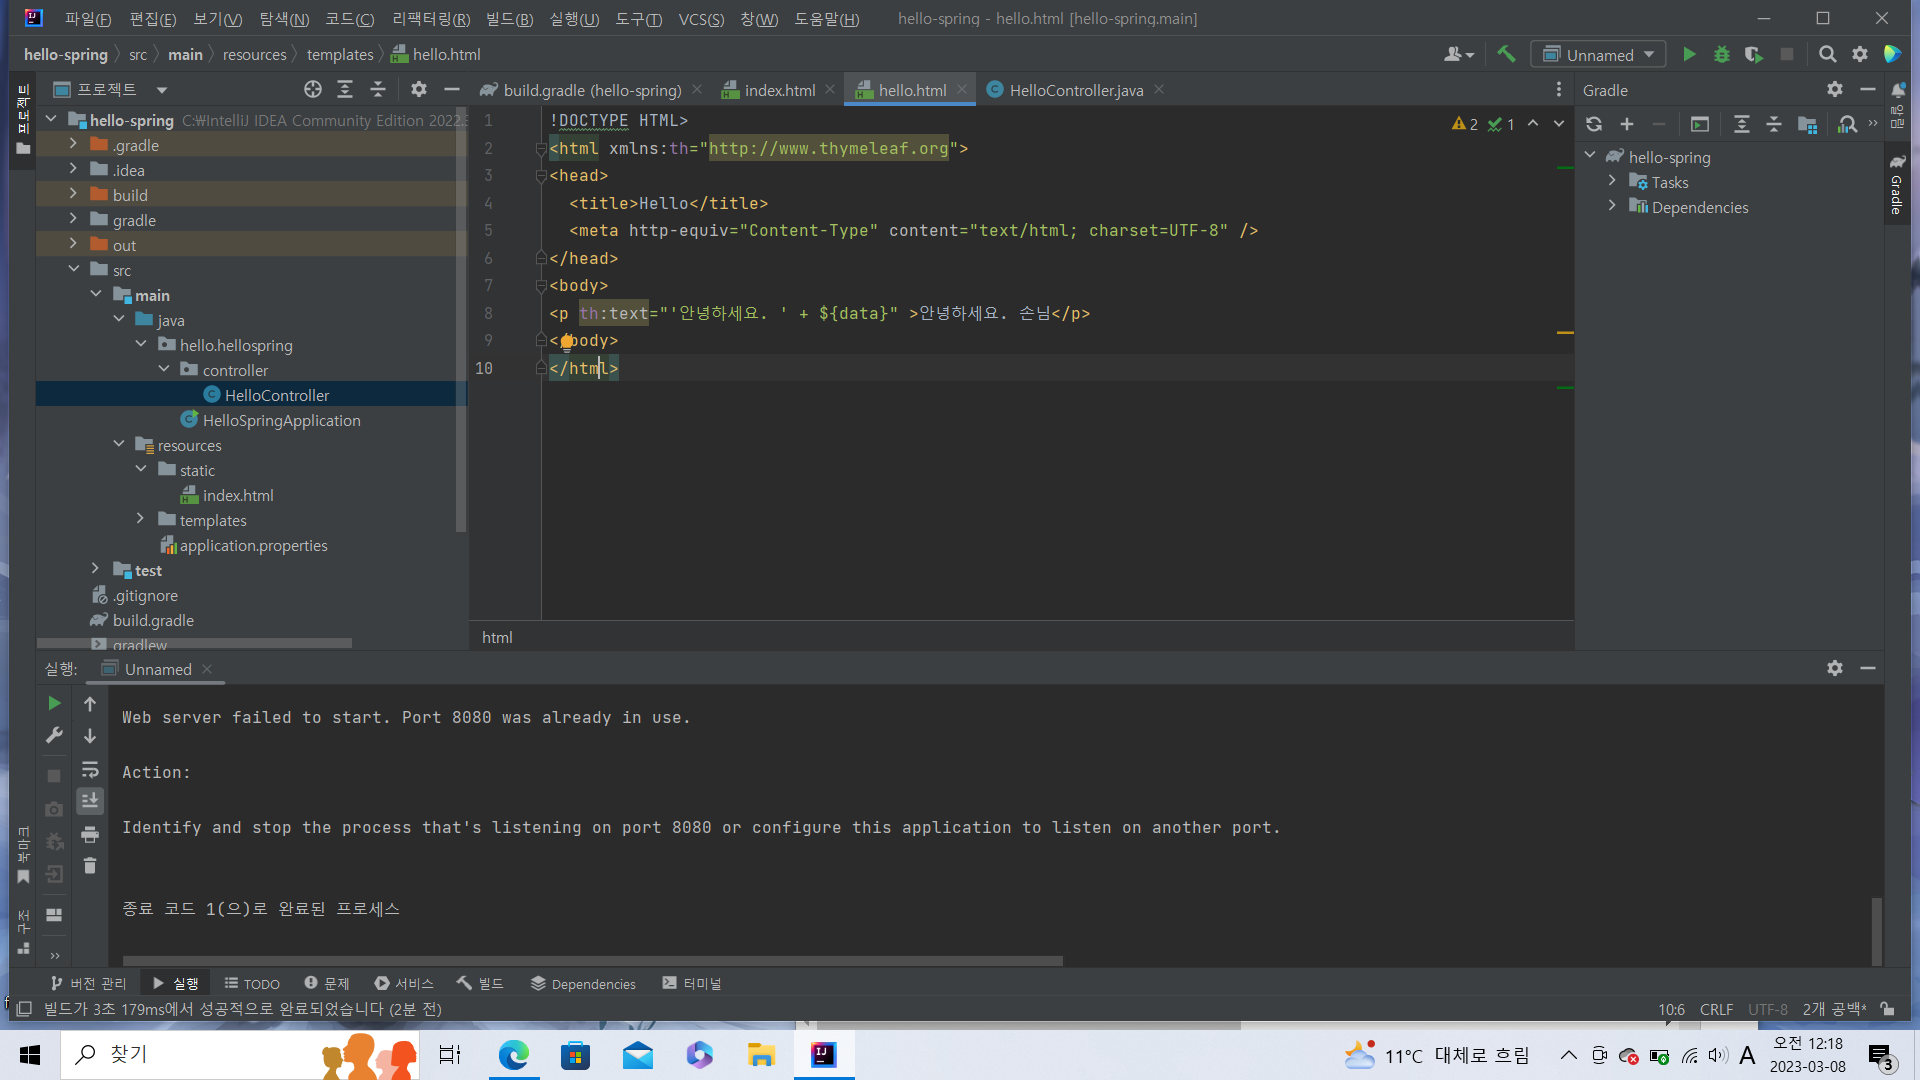Image resolution: width=1920 pixels, height=1080 pixels.
Task: Open editor tabs more options menu
Action: click(1559, 90)
